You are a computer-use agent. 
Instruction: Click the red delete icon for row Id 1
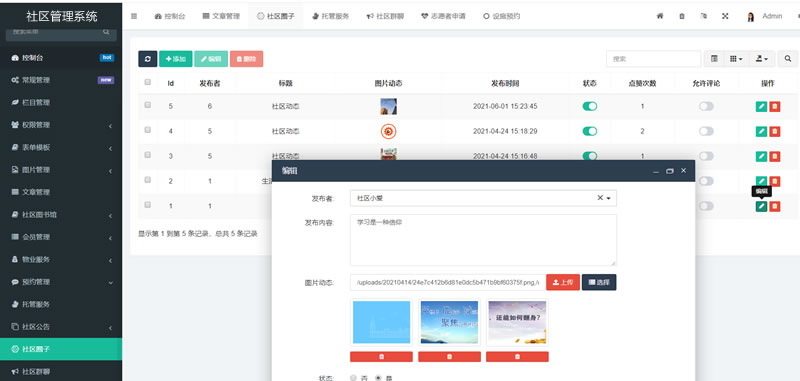[x=774, y=206]
